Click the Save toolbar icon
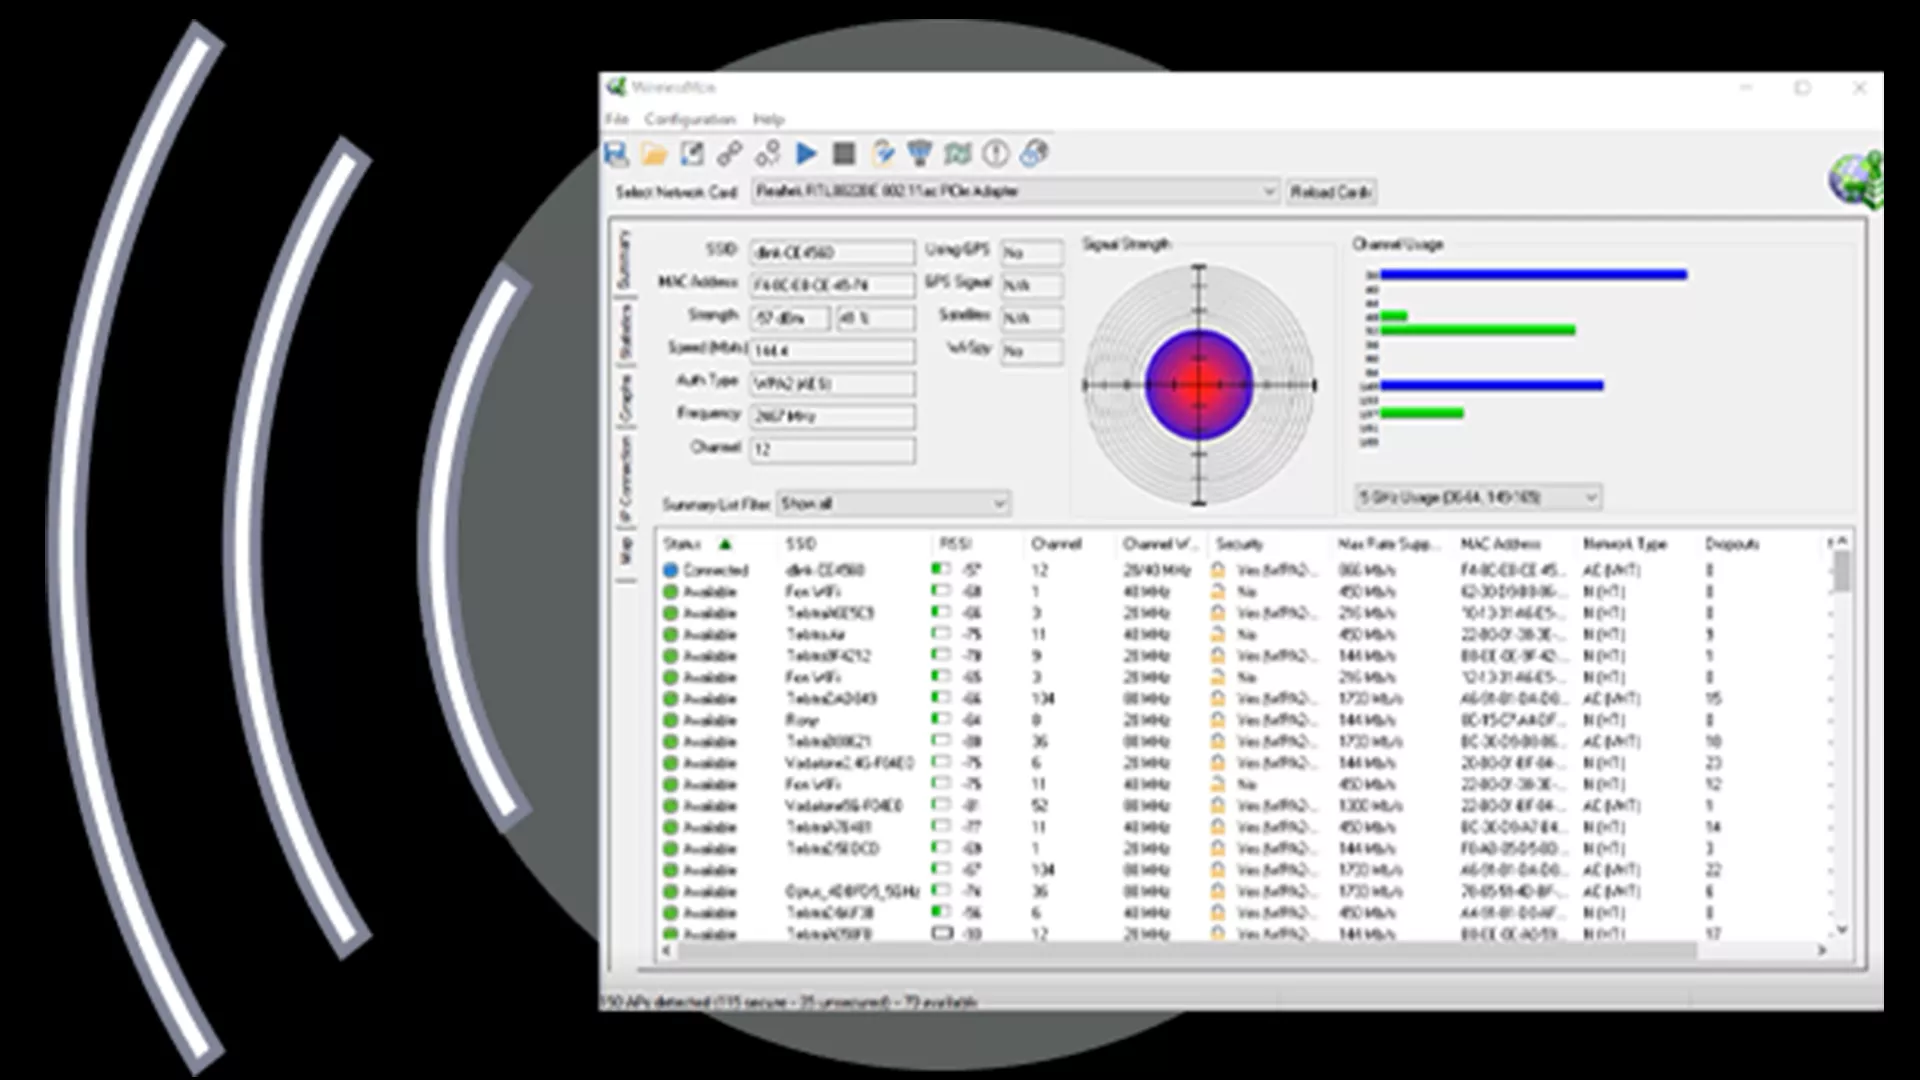Viewport: 1920px width, 1080px height. 616,153
